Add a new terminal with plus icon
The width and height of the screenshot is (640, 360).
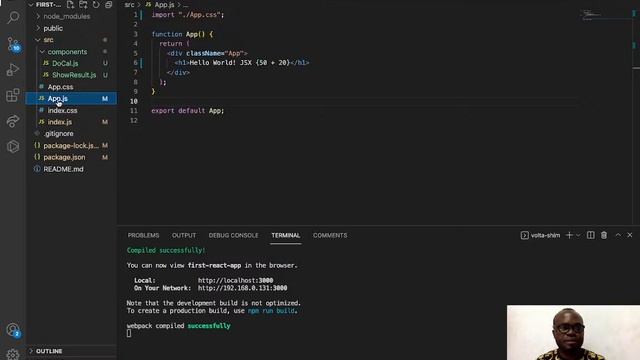point(569,235)
